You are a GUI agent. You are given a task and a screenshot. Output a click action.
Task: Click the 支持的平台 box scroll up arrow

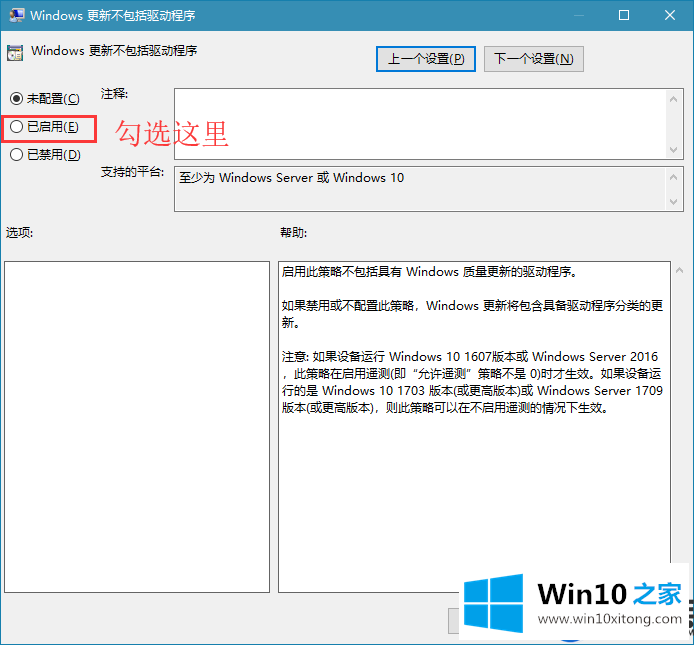(x=674, y=178)
